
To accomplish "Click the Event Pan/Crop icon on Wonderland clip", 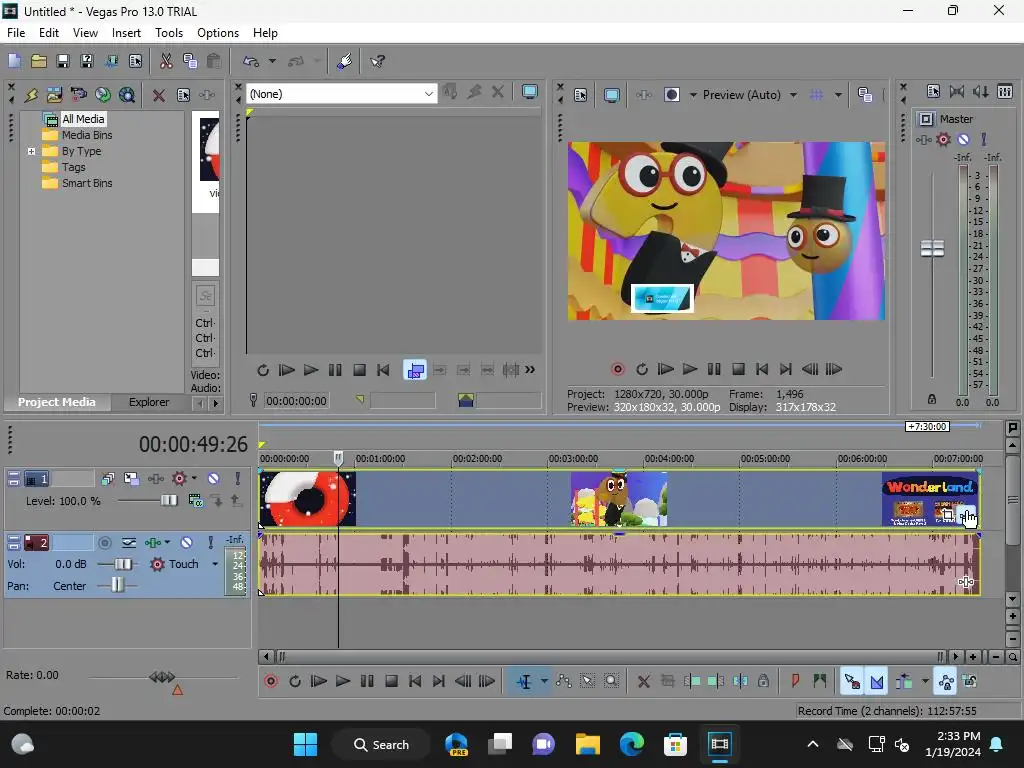I will [948, 515].
